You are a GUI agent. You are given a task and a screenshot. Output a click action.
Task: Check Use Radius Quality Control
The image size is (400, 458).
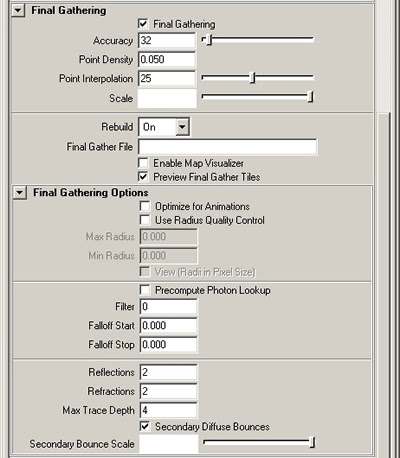(145, 220)
